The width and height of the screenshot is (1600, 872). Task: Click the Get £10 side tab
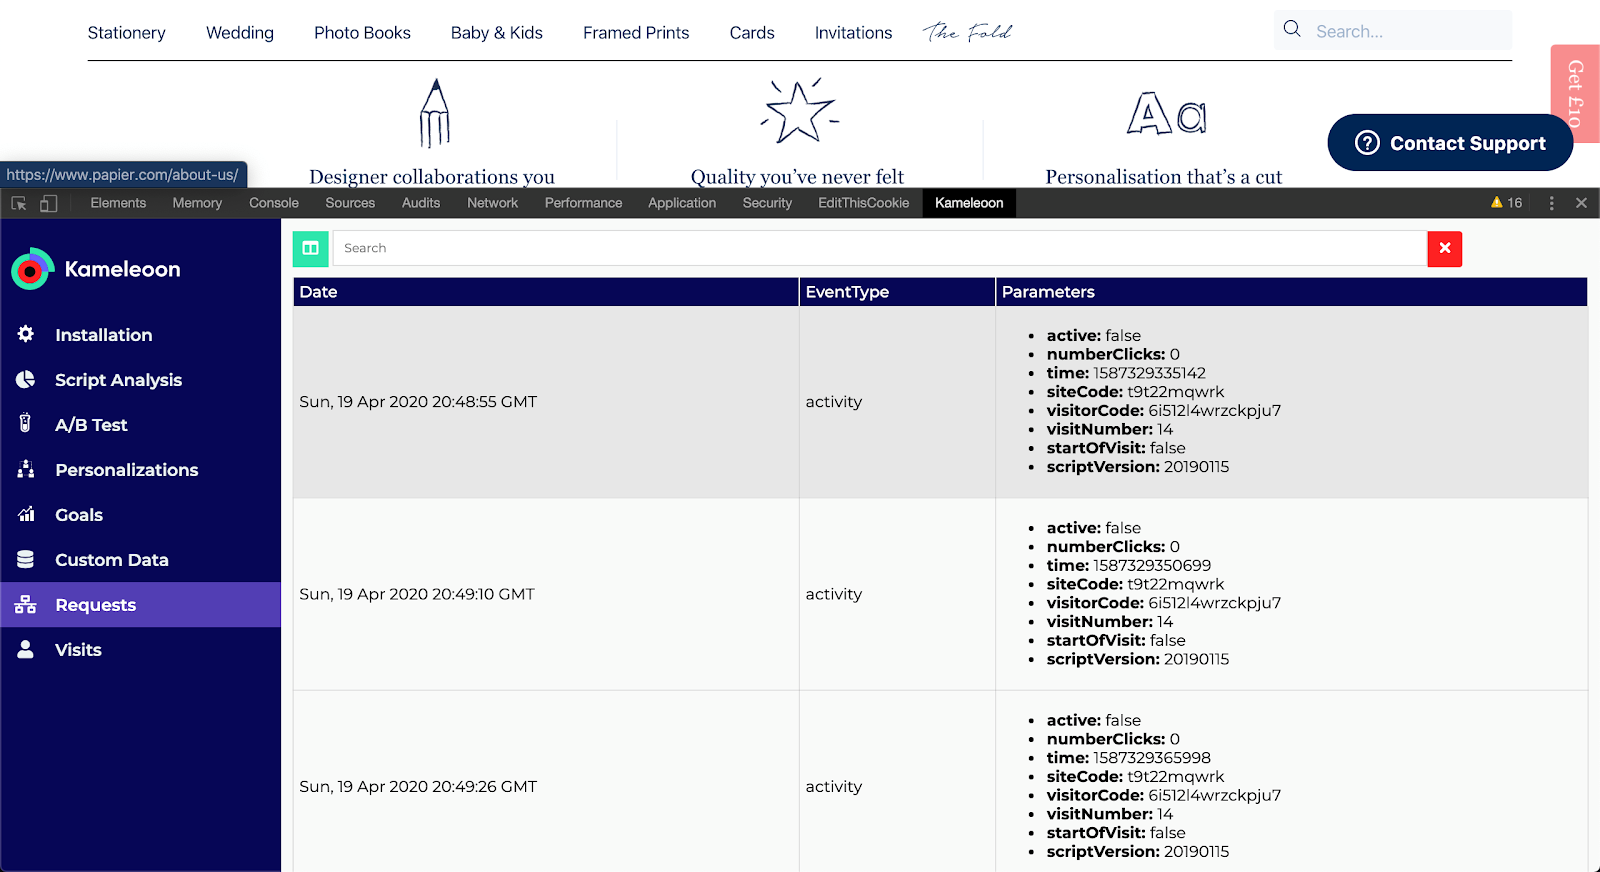1575,93
